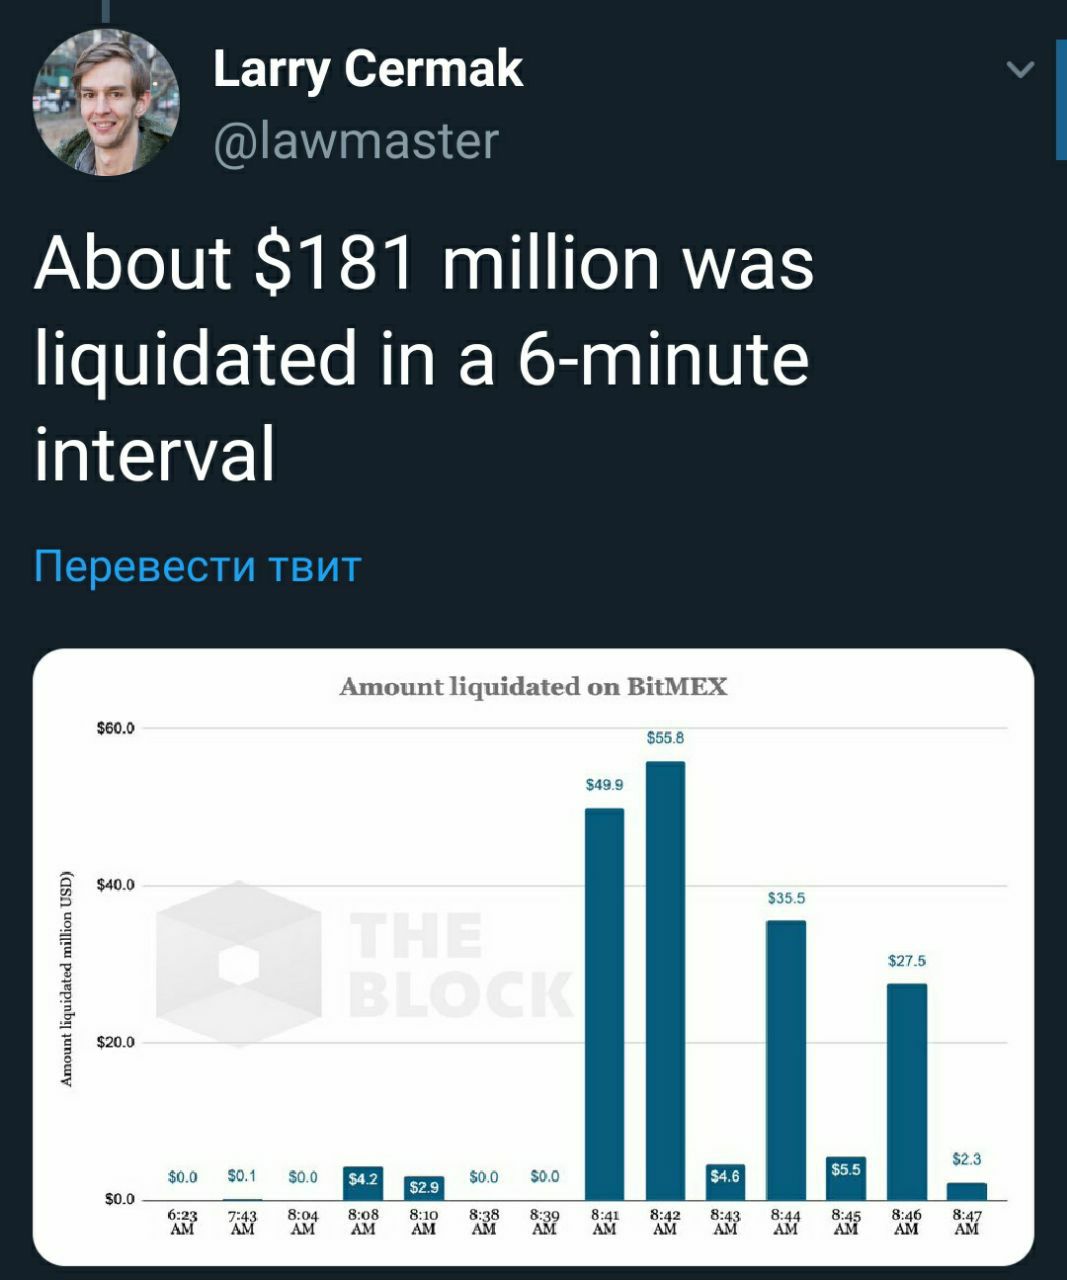Expand the tweet options chevron

(x=1019, y=69)
